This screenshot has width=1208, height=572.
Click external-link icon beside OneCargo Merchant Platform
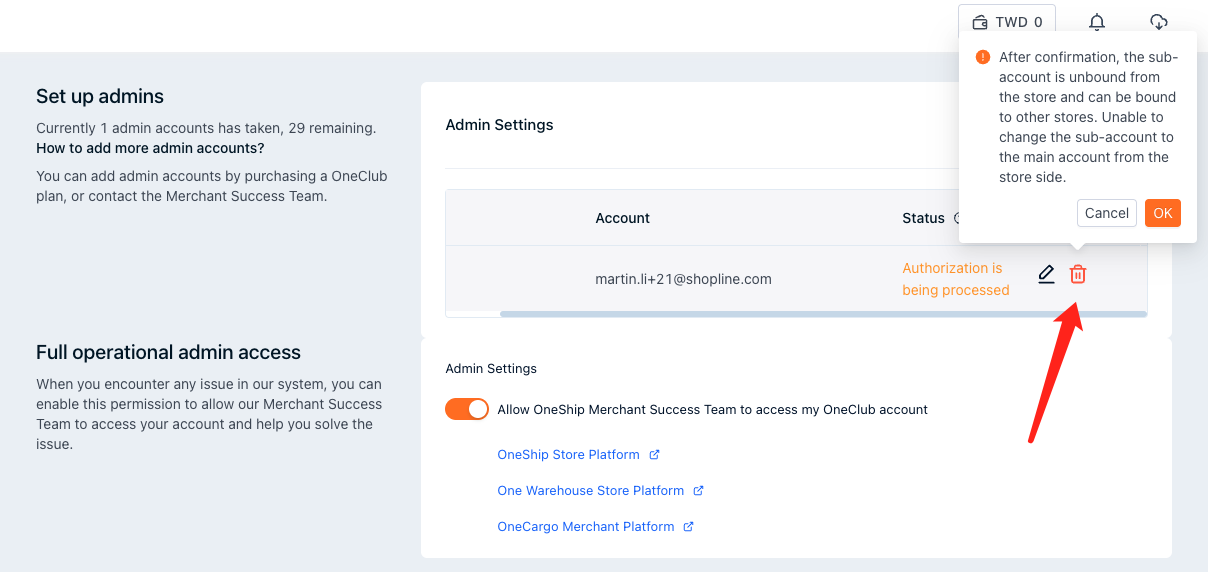coord(688,527)
